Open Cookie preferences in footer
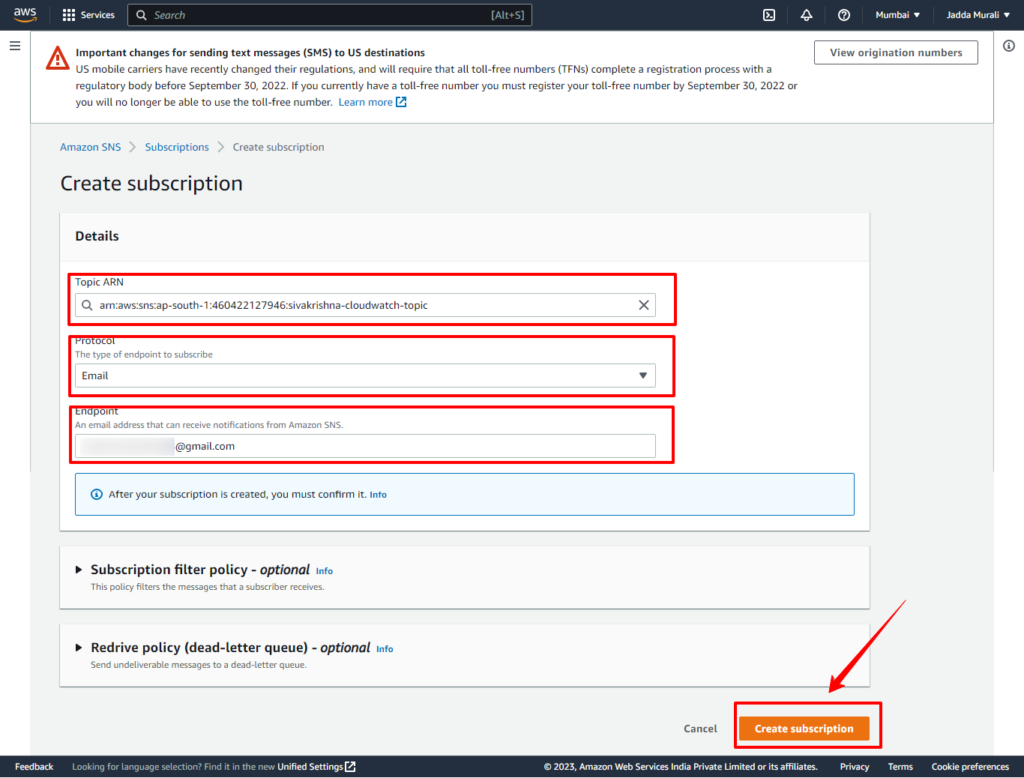 click(x=970, y=766)
